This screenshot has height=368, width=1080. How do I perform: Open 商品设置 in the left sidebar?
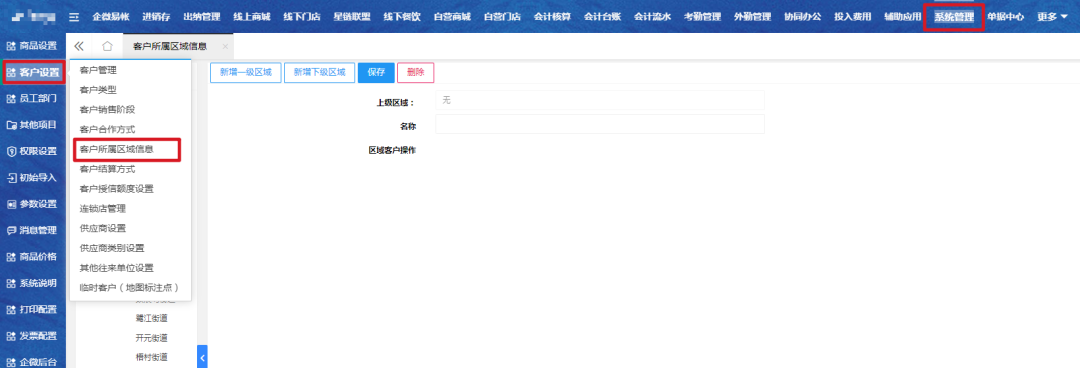click(32, 46)
